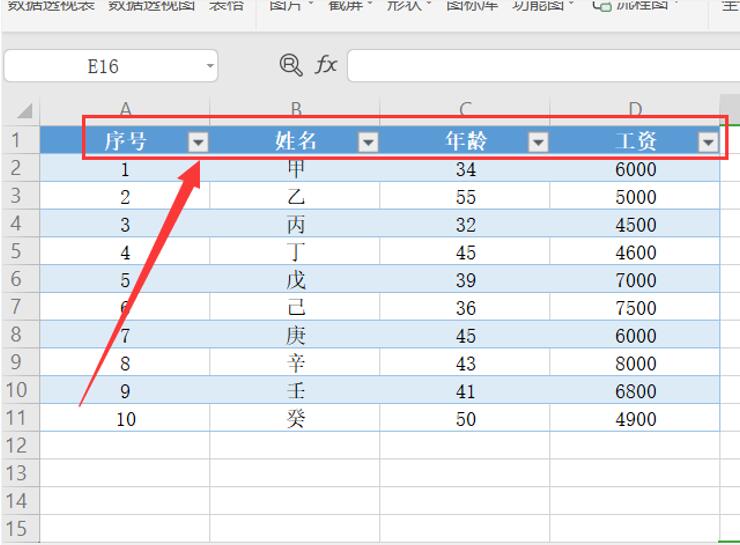740x545 pixels.
Task: Select the 序号 cell with value 10
Action: tap(125, 418)
